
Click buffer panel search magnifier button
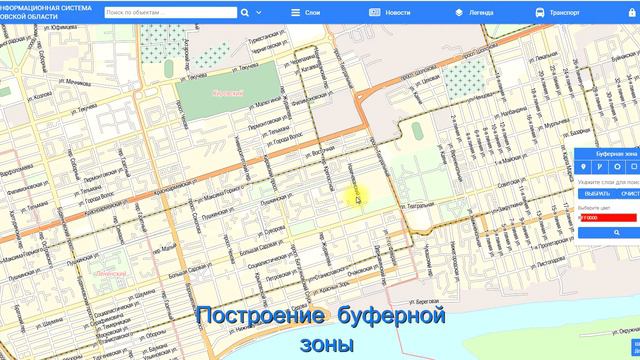click(616, 233)
